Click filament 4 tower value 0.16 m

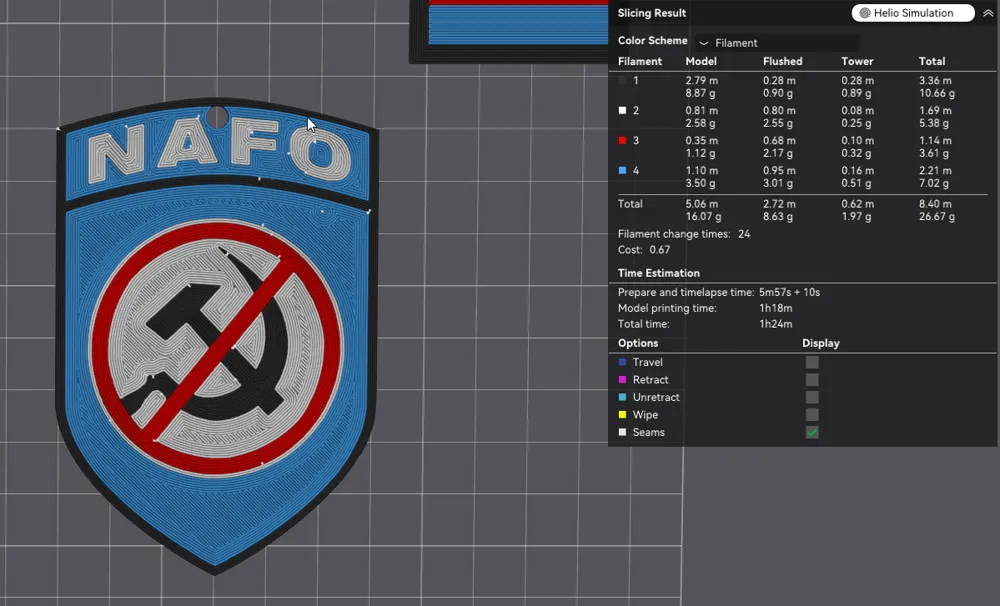(858, 170)
